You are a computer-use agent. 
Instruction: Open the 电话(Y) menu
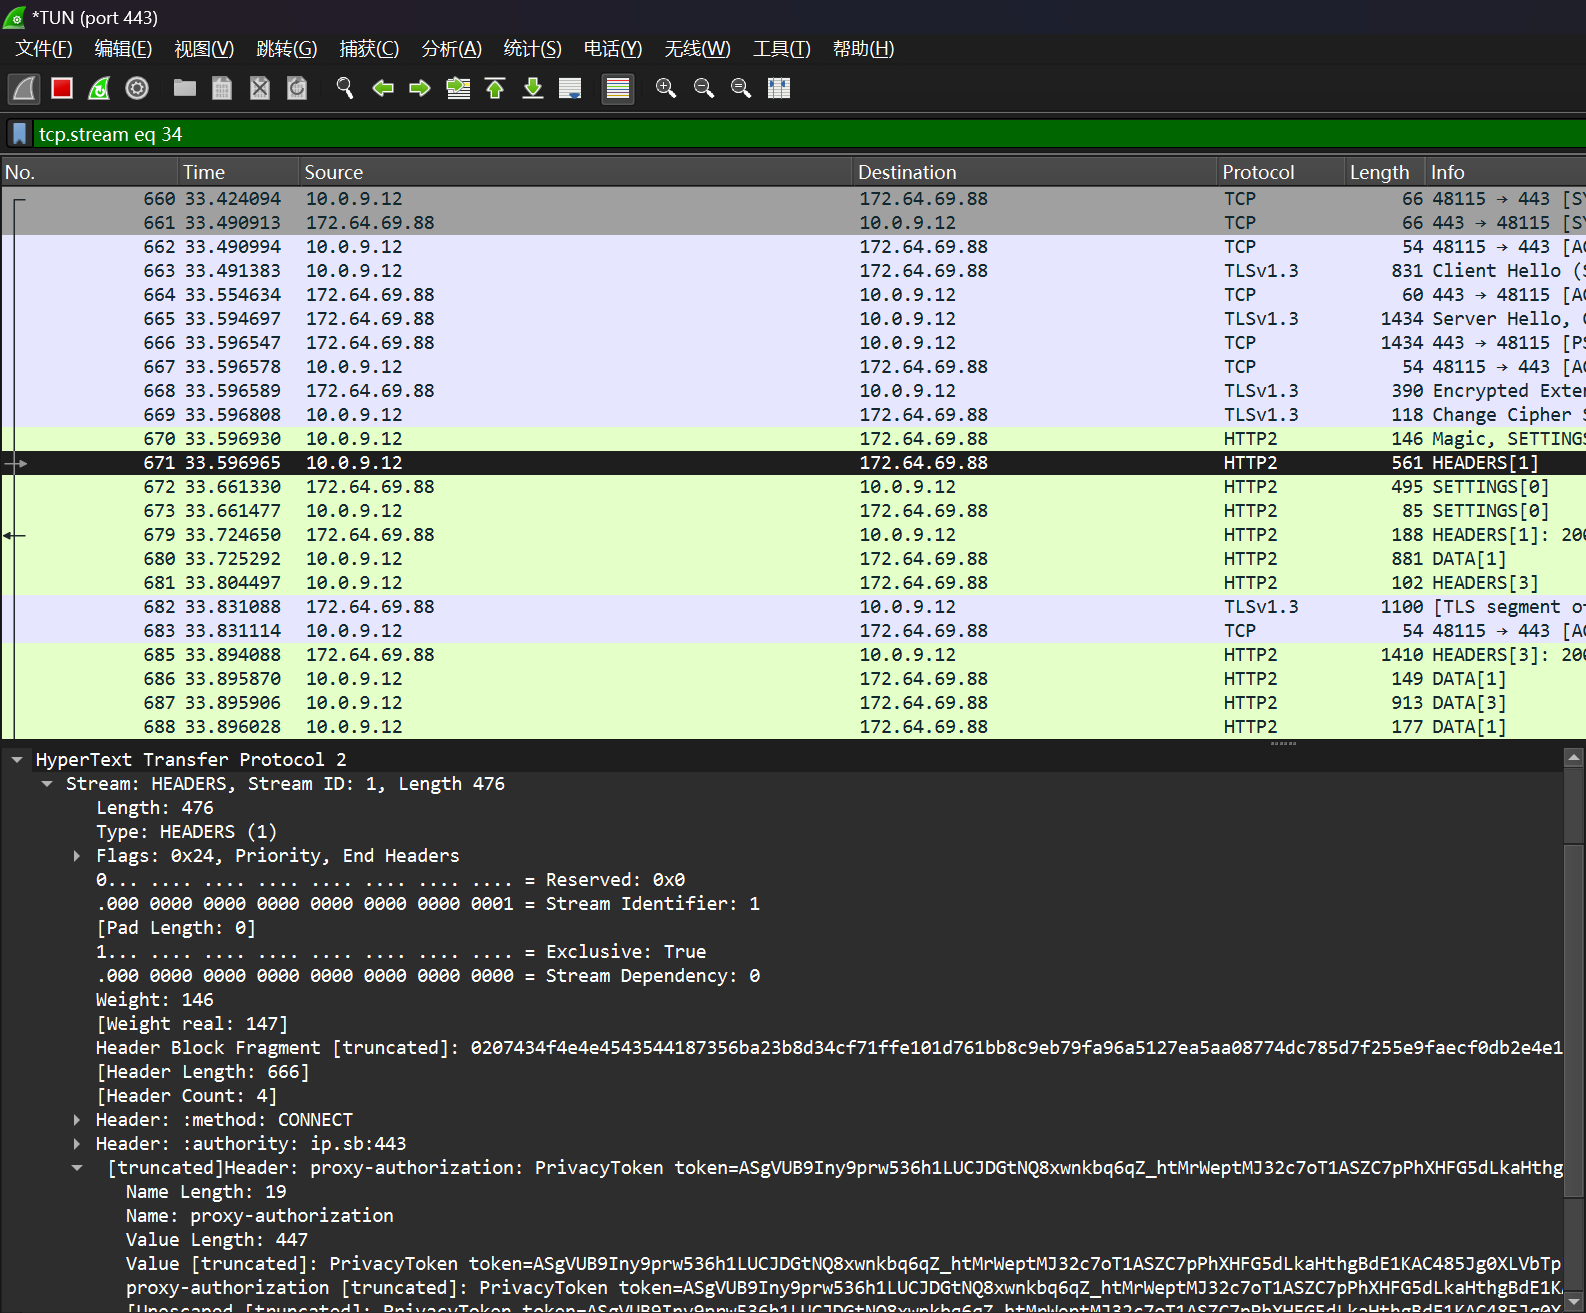click(613, 49)
